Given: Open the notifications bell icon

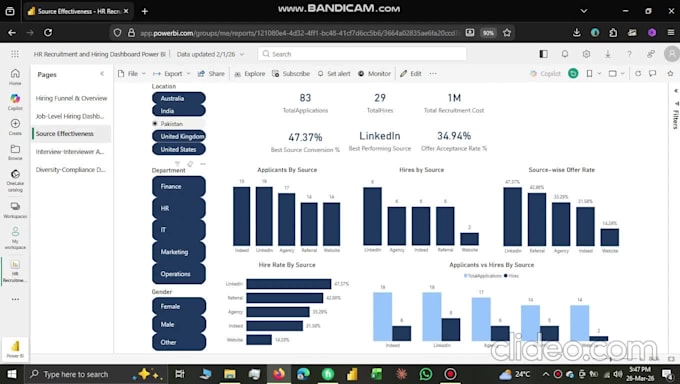Looking at the screenshot, I should coord(565,54).
